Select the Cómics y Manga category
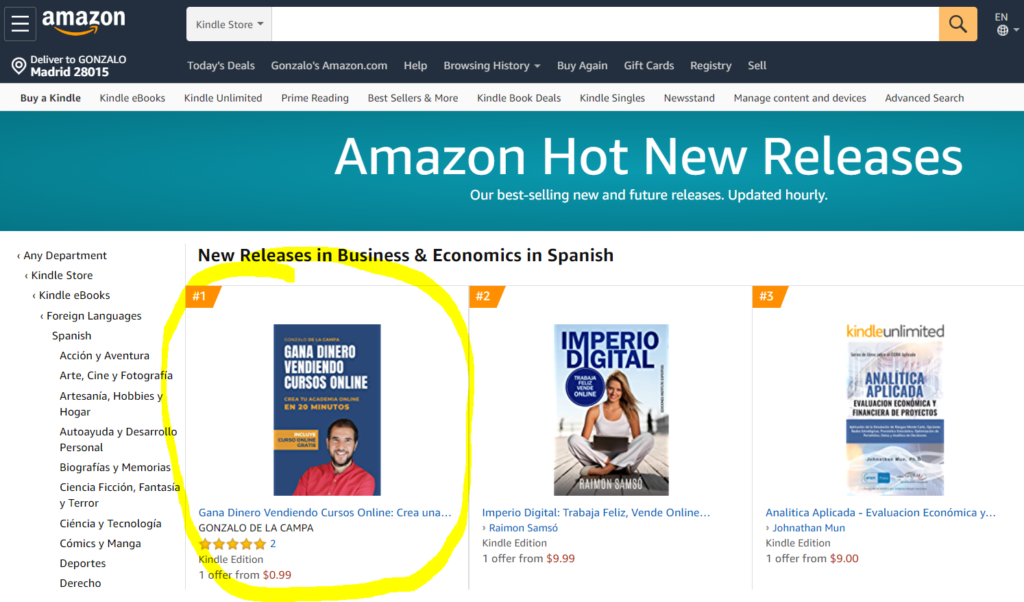 point(100,544)
